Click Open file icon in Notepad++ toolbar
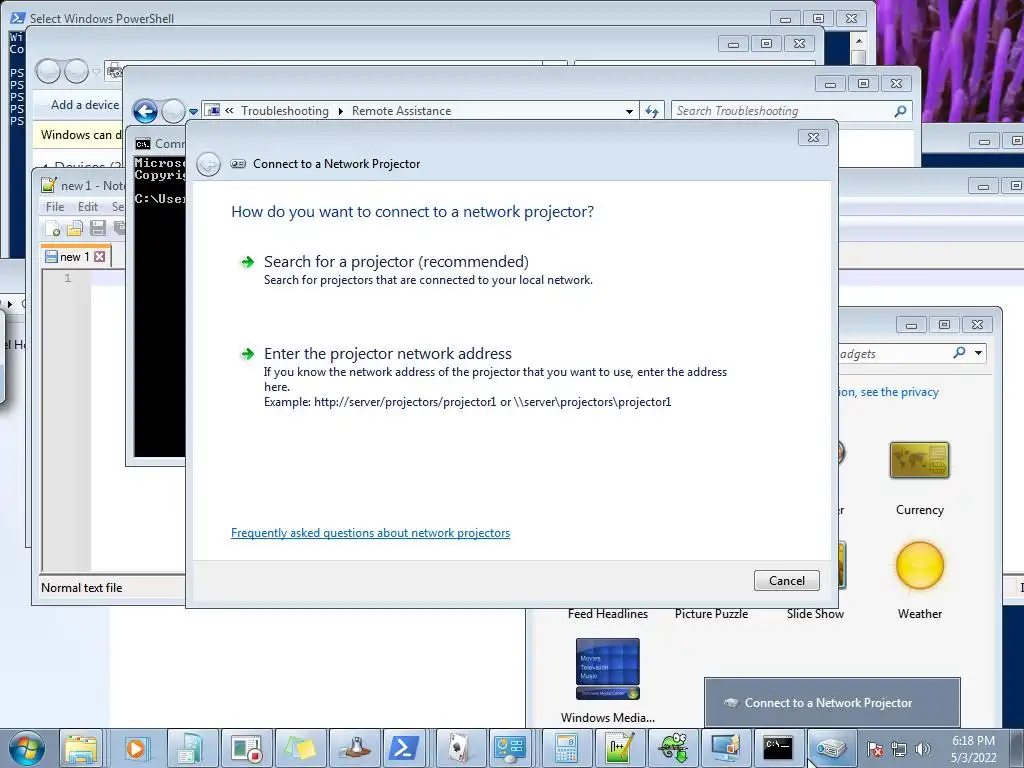The height and width of the screenshot is (768, 1024). [x=75, y=228]
